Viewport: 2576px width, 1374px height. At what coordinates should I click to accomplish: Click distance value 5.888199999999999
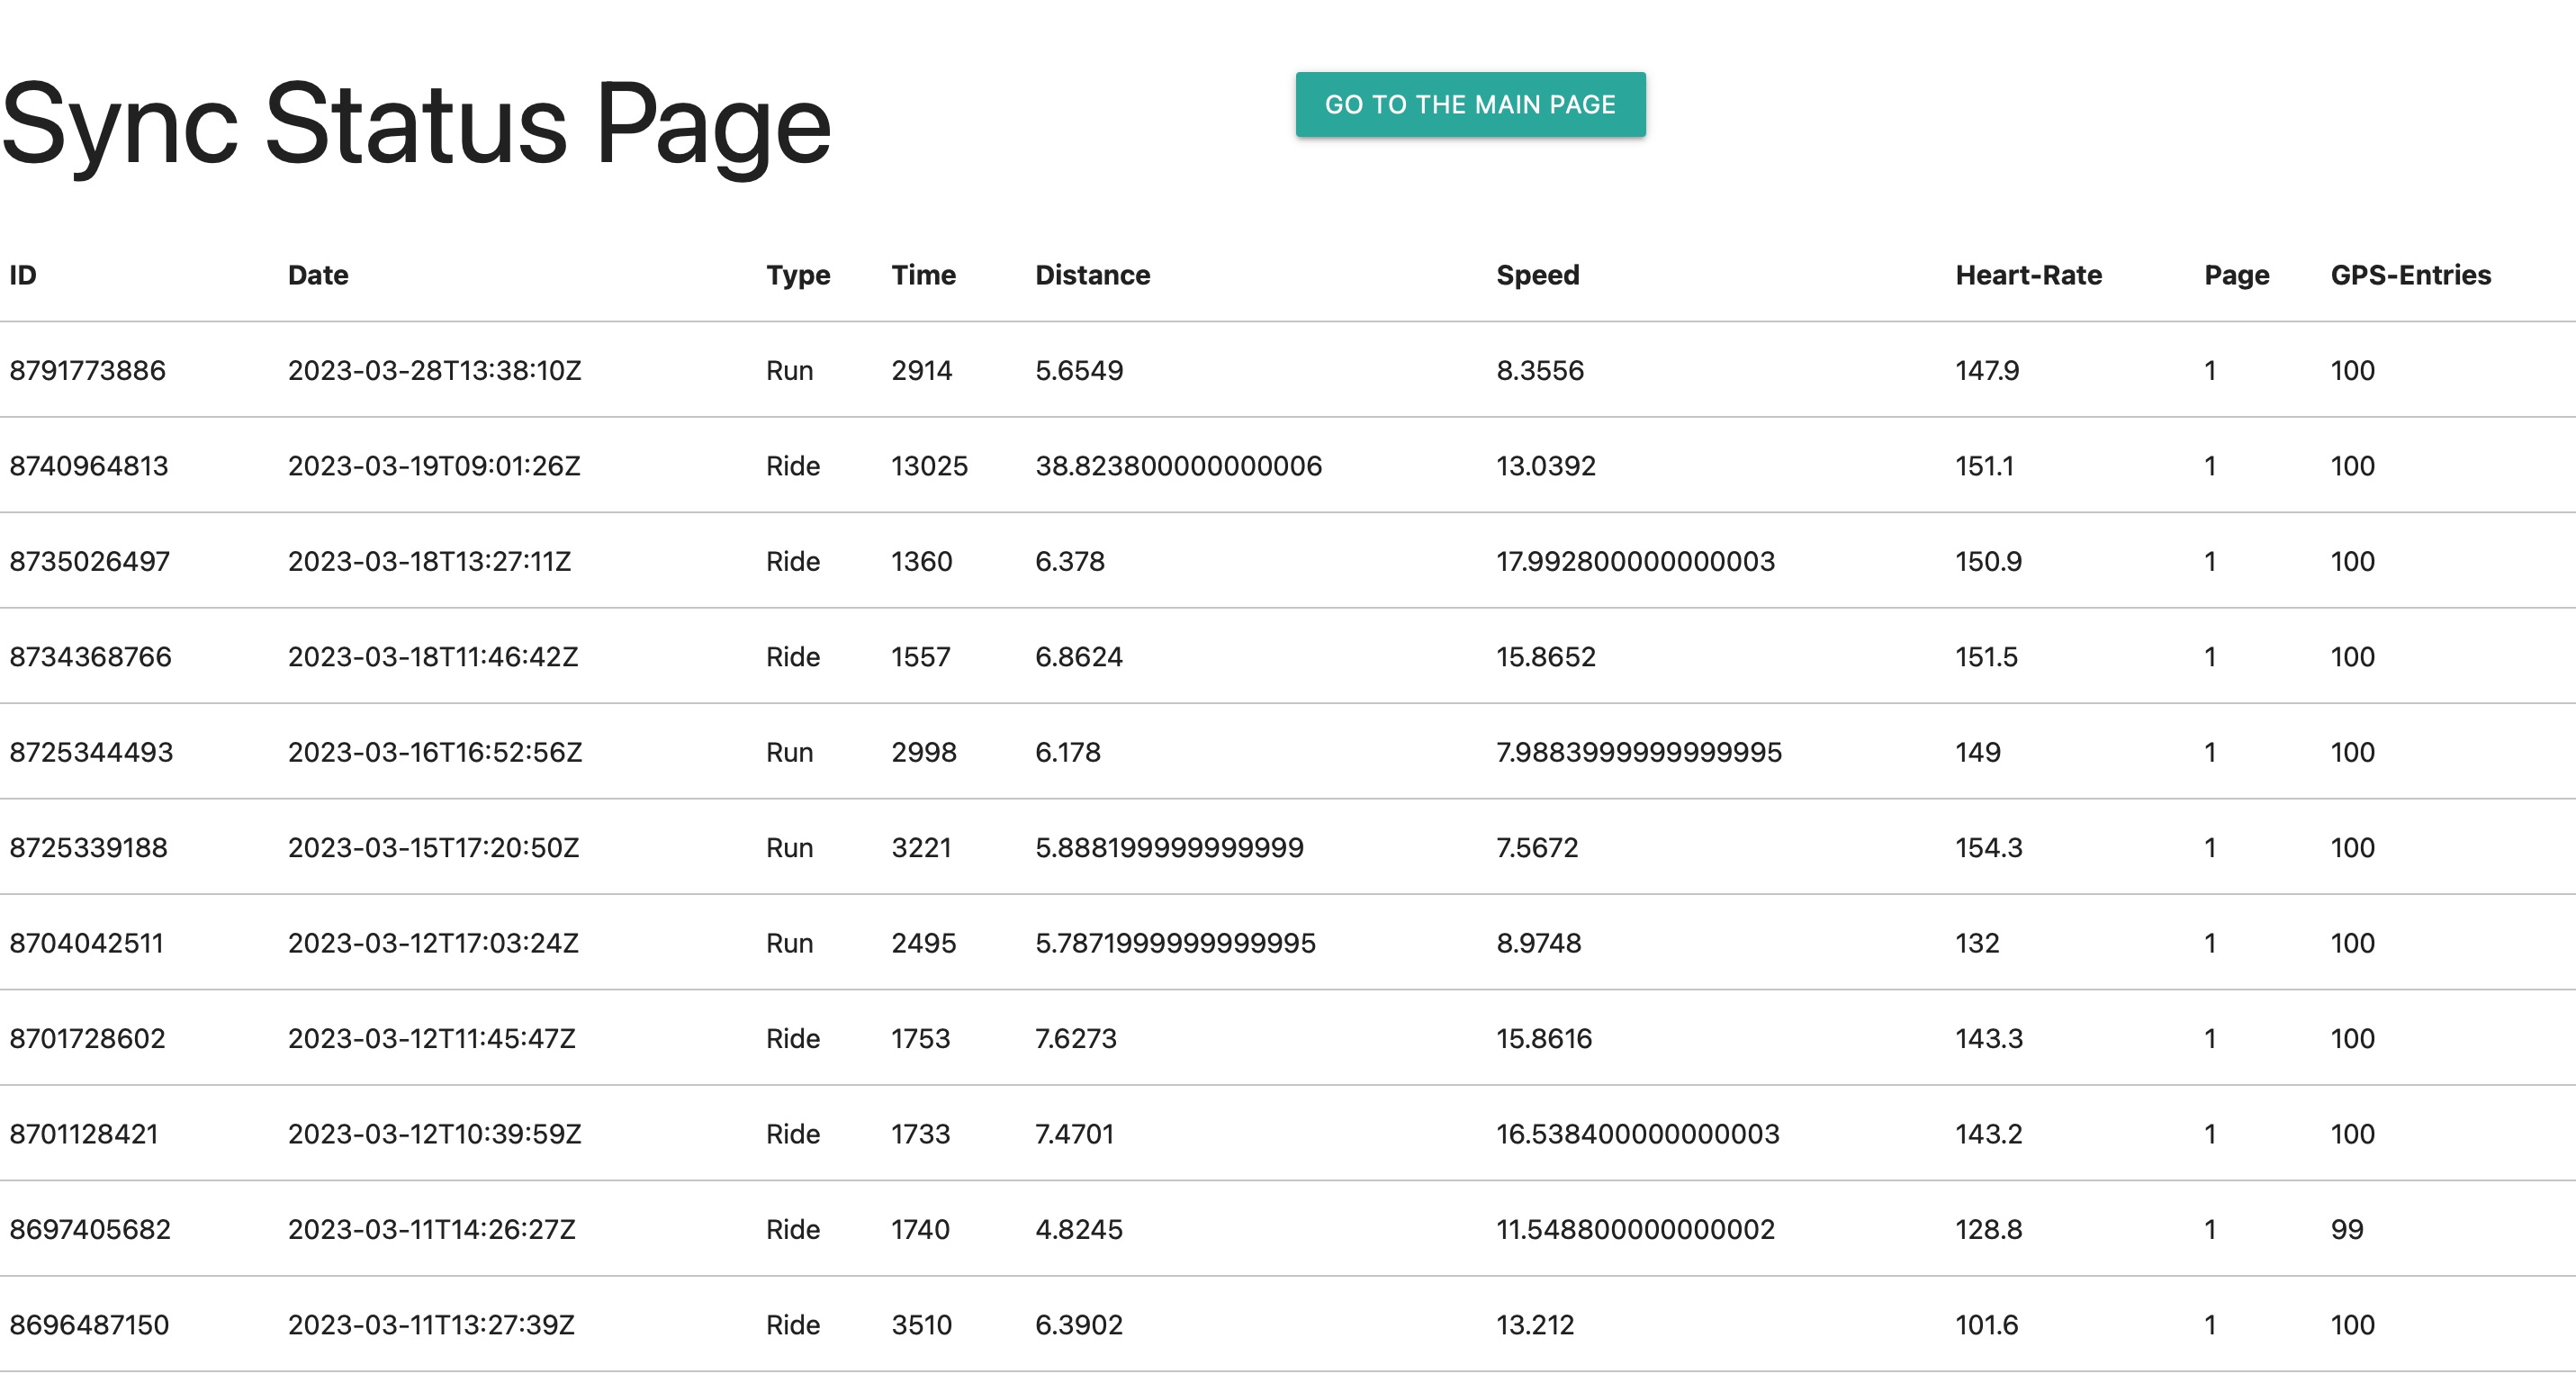click(x=1169, y=848)
